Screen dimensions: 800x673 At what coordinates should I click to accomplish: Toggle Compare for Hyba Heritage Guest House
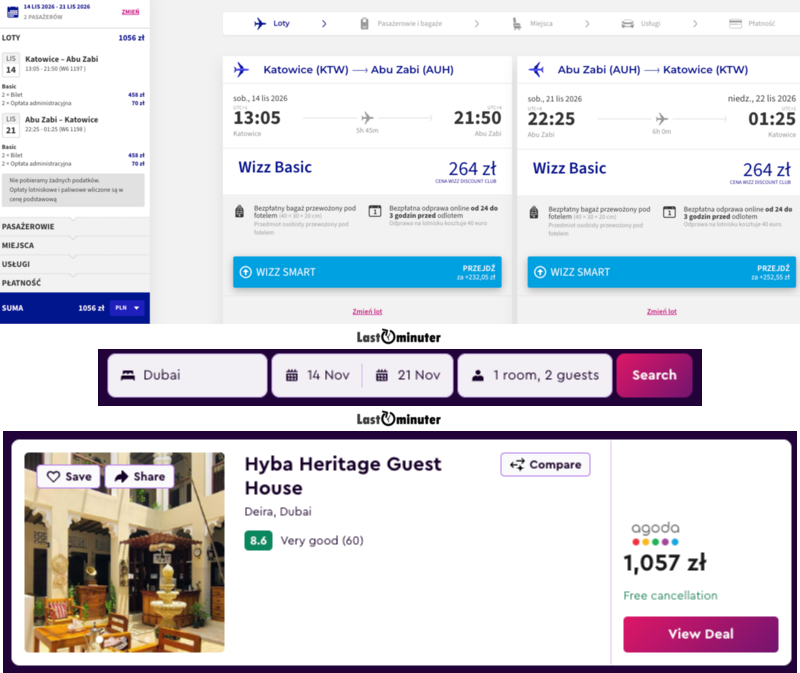pos(545,464)
